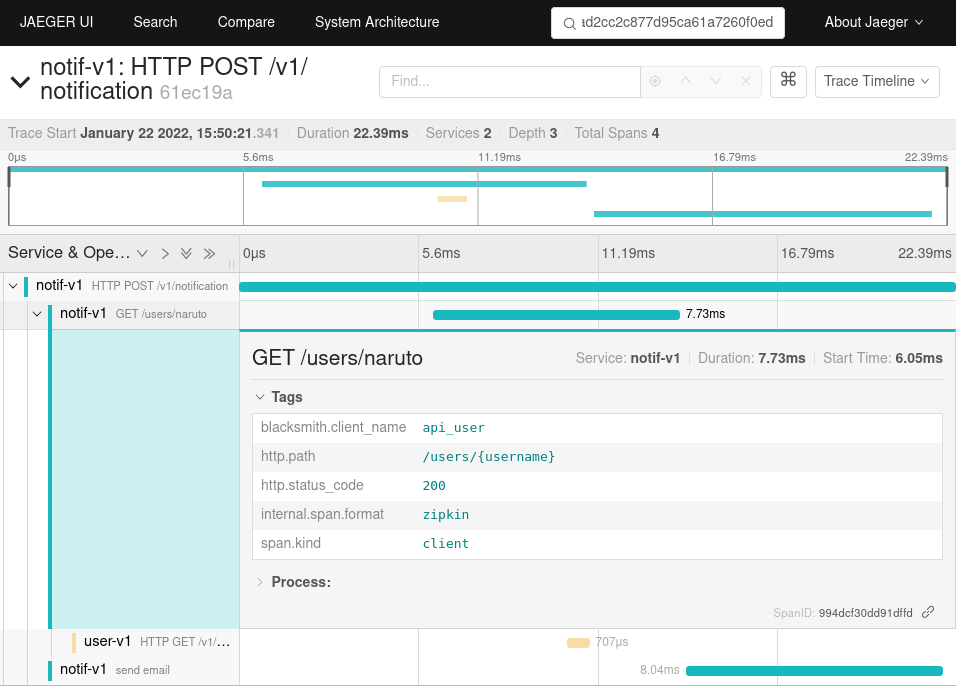Collapse the trace header chevron beside title
This screenshot has height=691, width=956.
(x=21, y=81)
